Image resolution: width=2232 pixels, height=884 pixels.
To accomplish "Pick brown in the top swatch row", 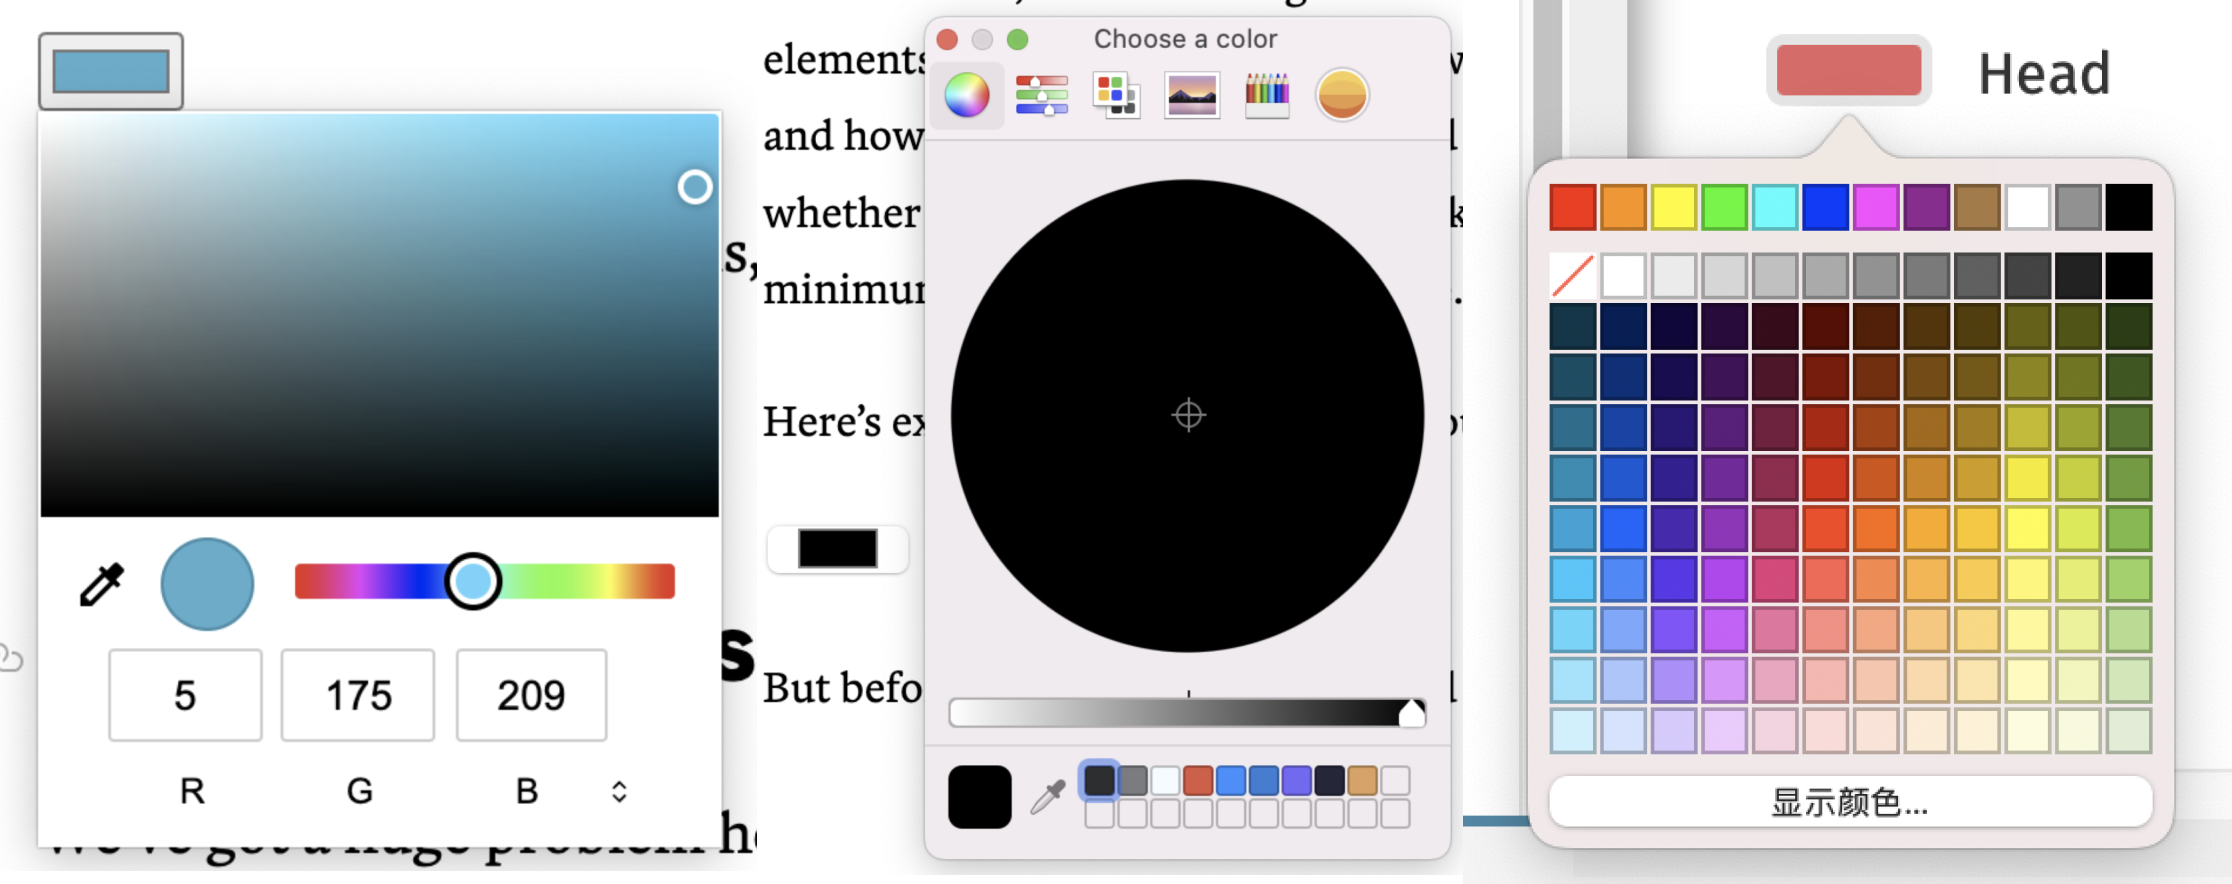I will [1977, 207].
